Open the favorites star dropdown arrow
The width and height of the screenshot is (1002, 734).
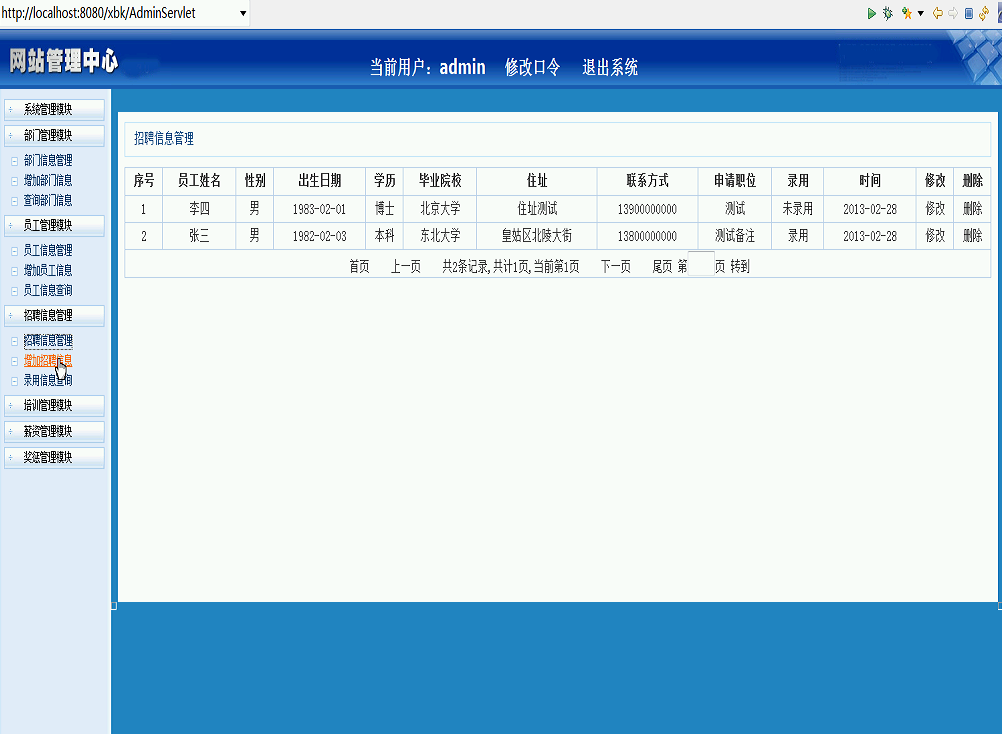(x=921, y=13)
